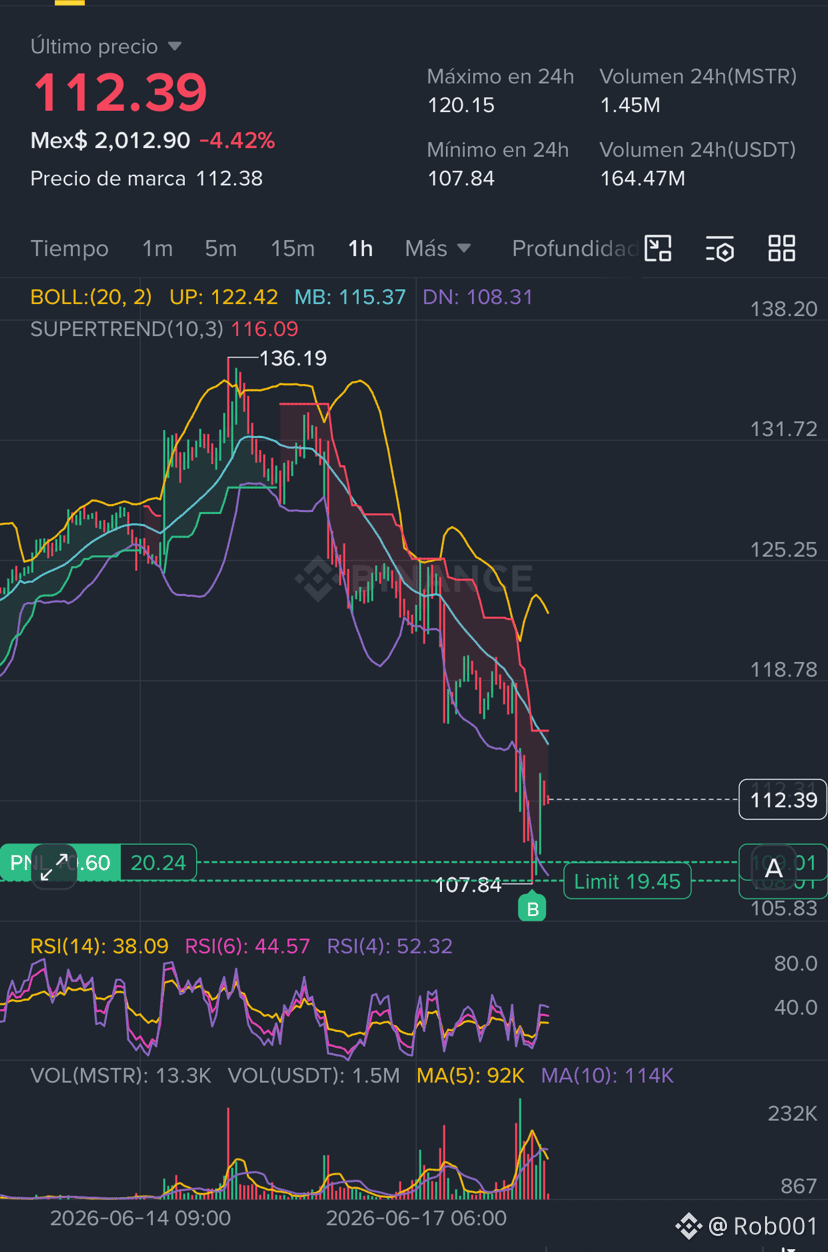Tap the 107.84 low label on chart
The image size is (828, 1252).
pyautogui.click(x=468, y=884)
